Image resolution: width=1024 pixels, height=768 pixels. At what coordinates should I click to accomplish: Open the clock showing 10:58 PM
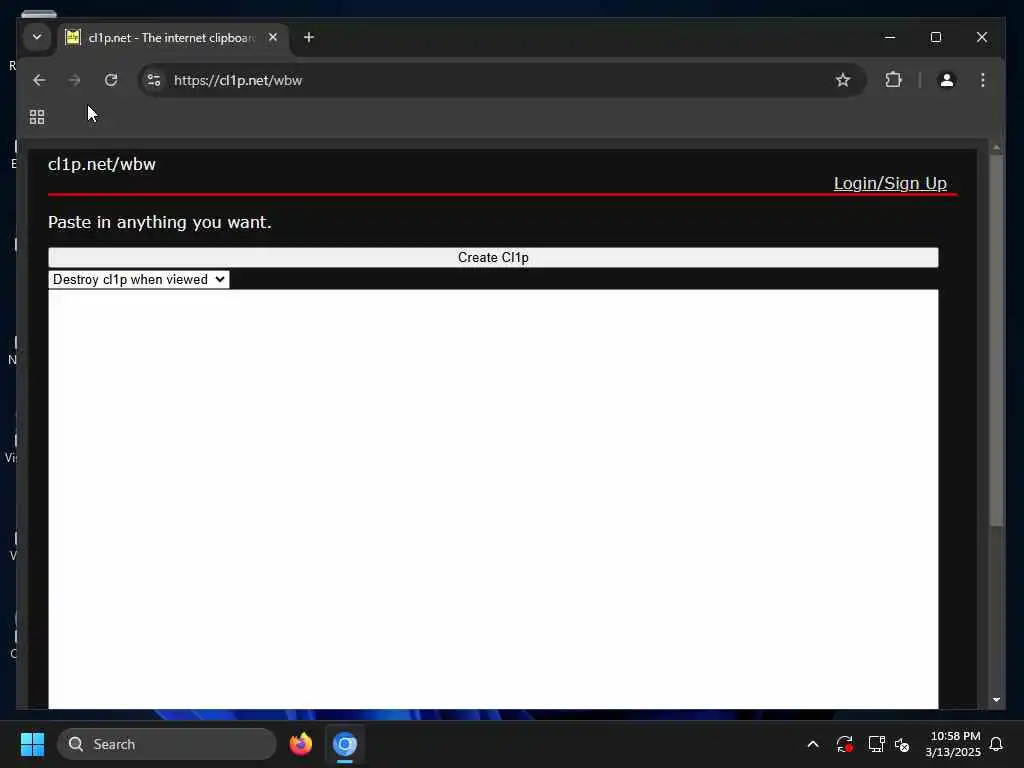(x=953, y=744)
